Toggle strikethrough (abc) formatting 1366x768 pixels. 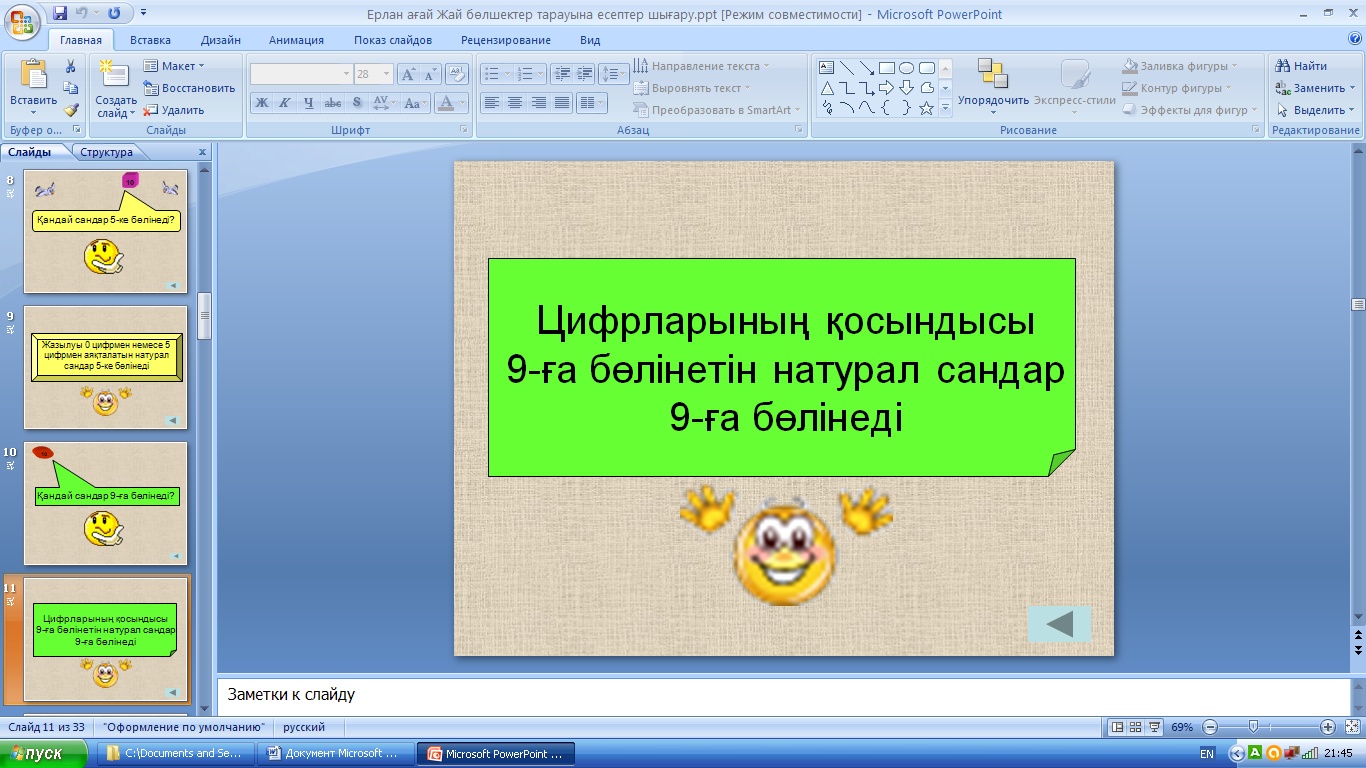(332, 103)
